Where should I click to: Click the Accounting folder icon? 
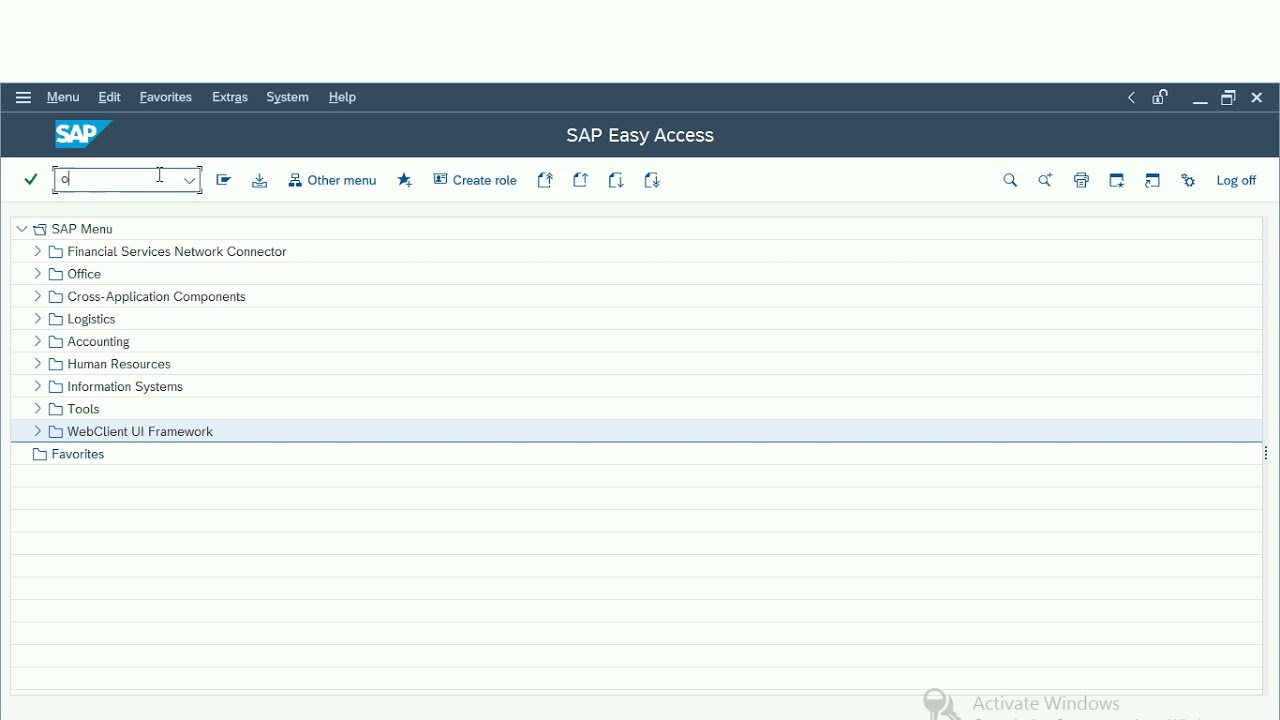(x=56, y=342)
